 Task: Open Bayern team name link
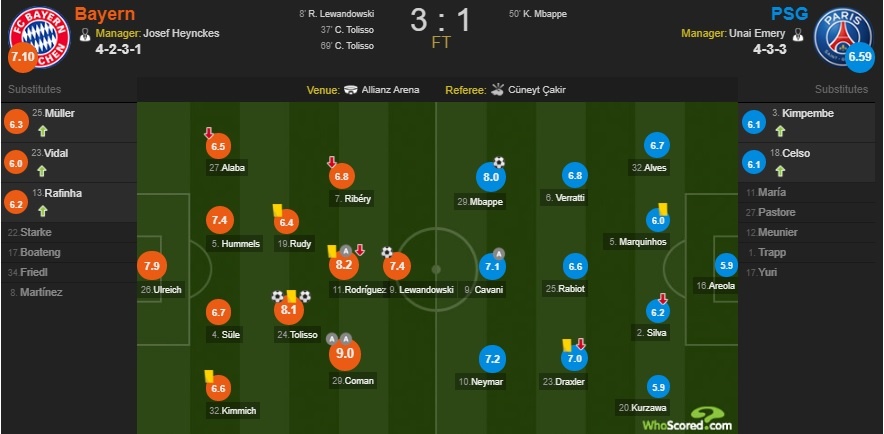(105, 15)
